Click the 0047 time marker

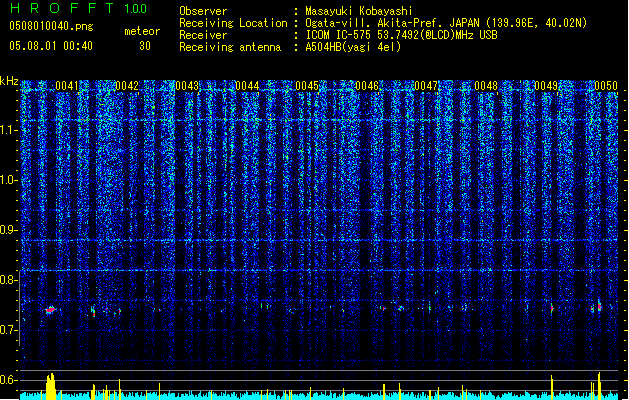point(426,86)
